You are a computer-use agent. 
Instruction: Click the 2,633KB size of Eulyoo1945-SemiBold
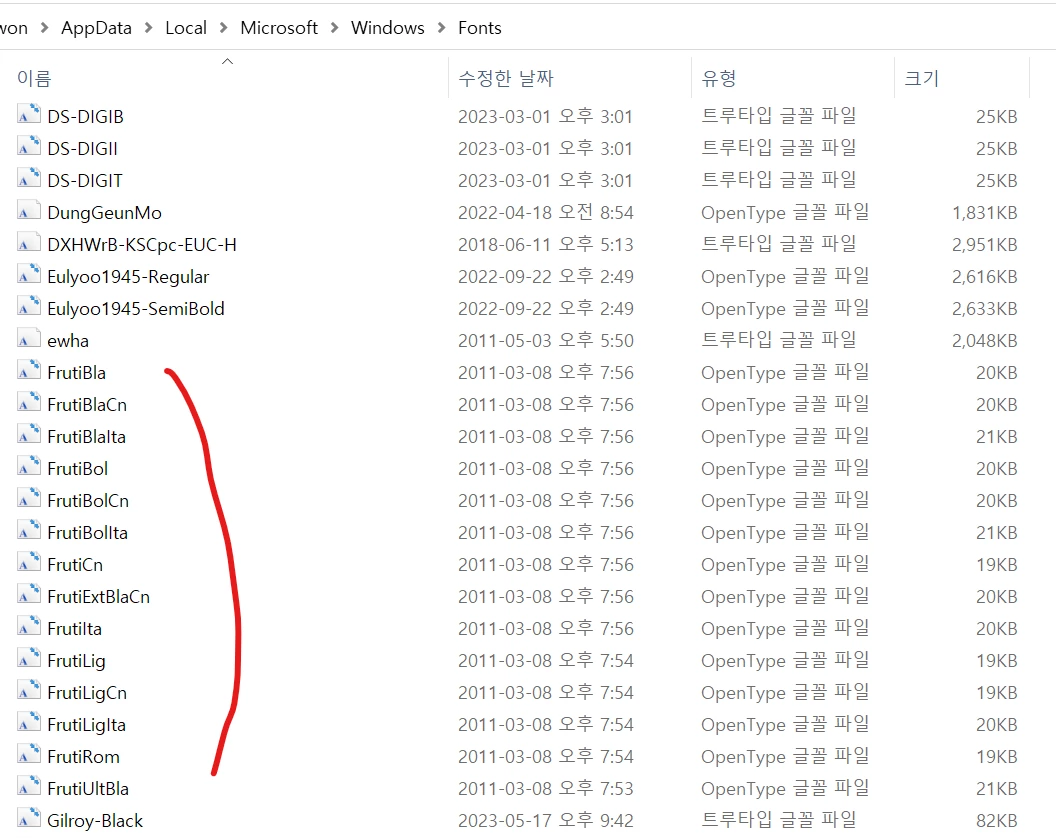point(985,309)
